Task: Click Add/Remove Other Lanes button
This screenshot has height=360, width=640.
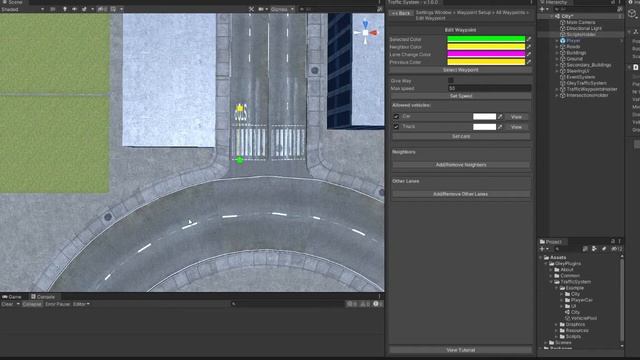Action: (x=461, y=194)
